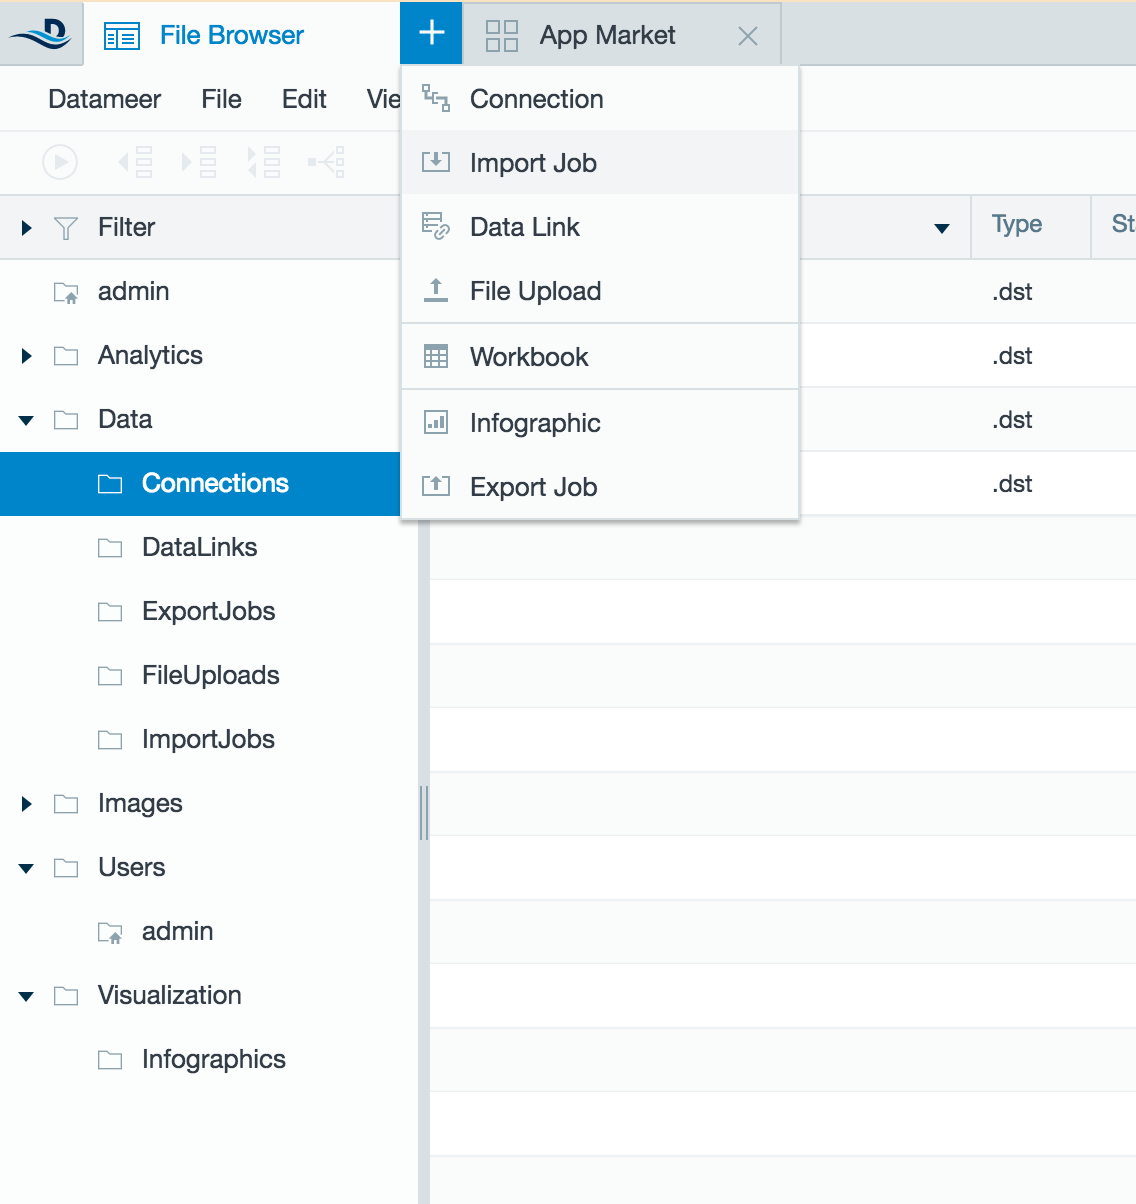Open the column sort dropdown arrow
The image size is (1136, 1204).
(x=941, y=229)
